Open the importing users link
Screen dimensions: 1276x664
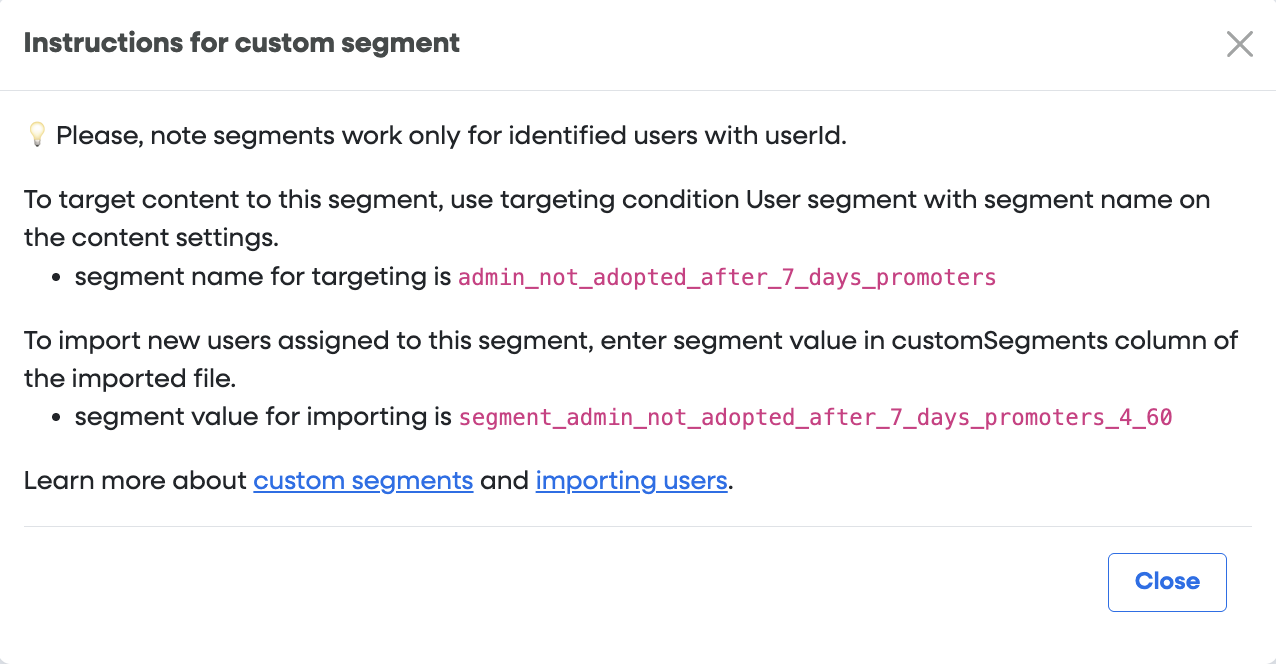[631, 481]
